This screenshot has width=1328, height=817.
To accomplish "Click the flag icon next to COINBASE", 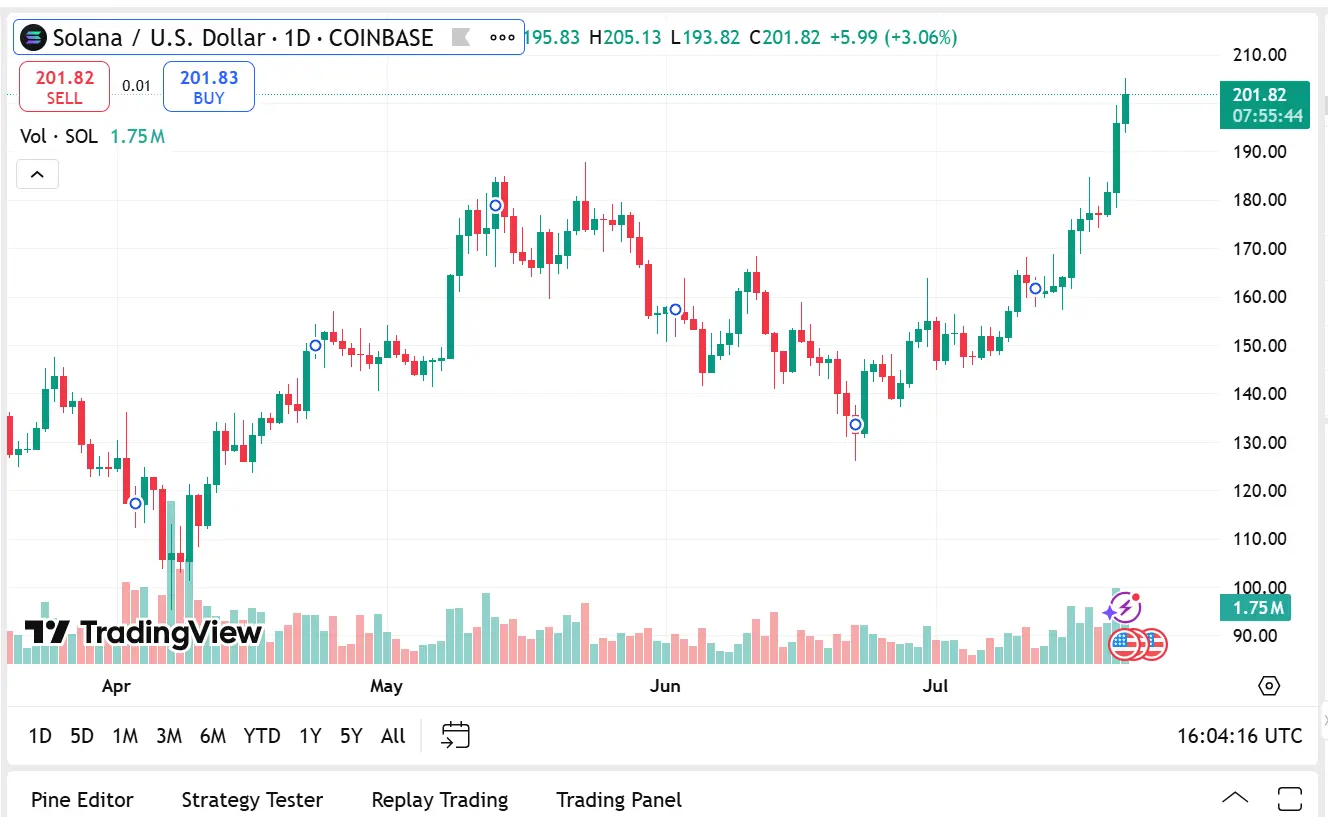I will click(461, 38).
